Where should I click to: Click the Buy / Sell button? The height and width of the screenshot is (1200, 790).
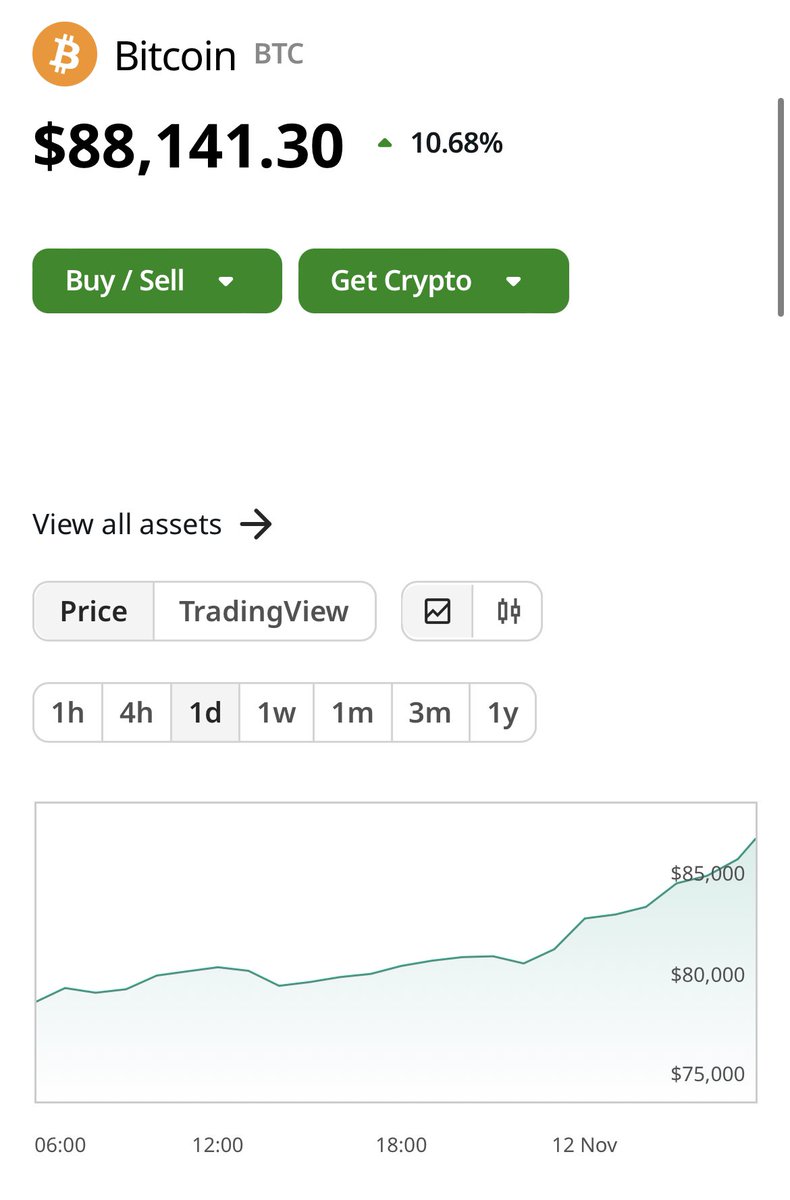click(x=157, y=281)
